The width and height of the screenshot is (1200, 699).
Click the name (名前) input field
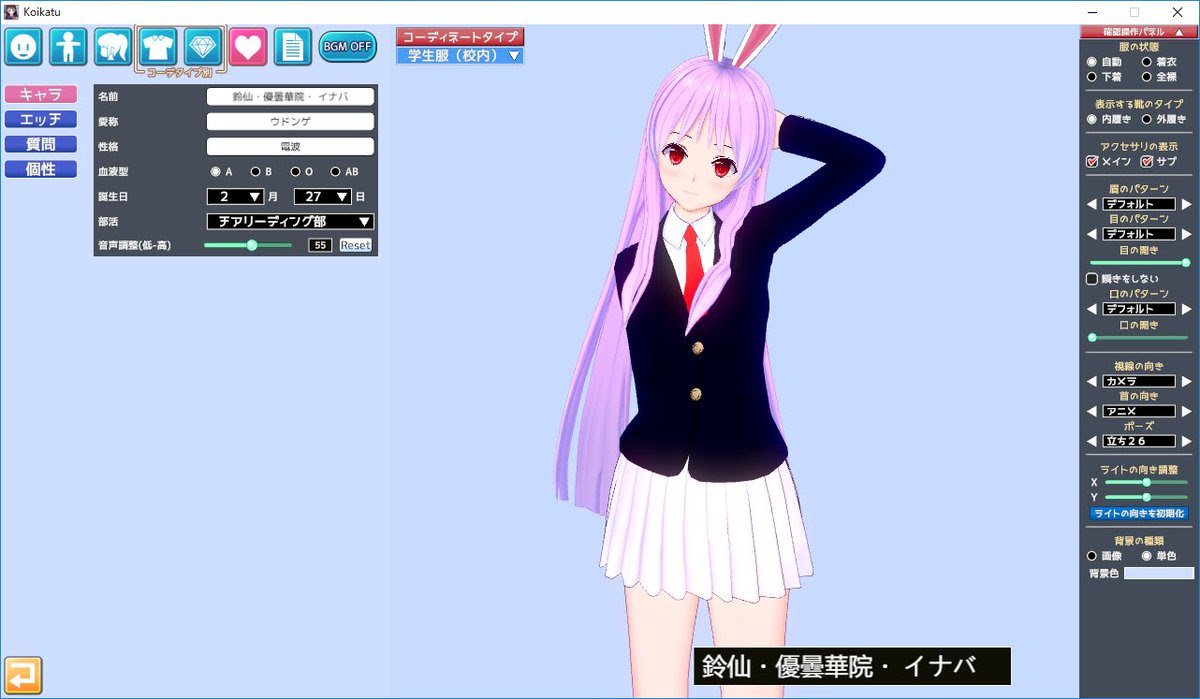coord(290,96)
